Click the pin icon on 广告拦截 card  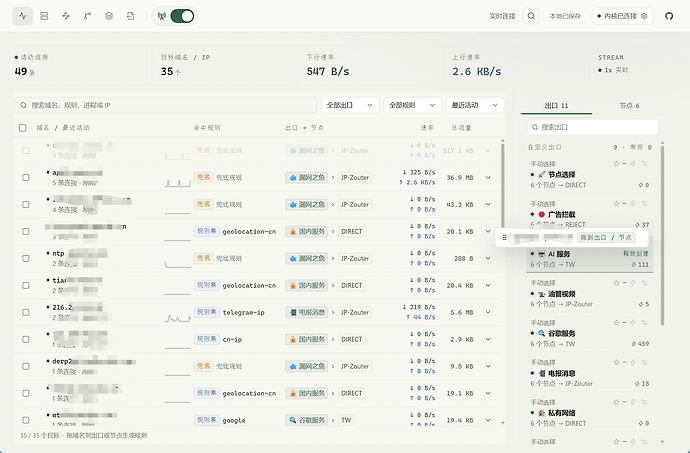pos(633,204)
